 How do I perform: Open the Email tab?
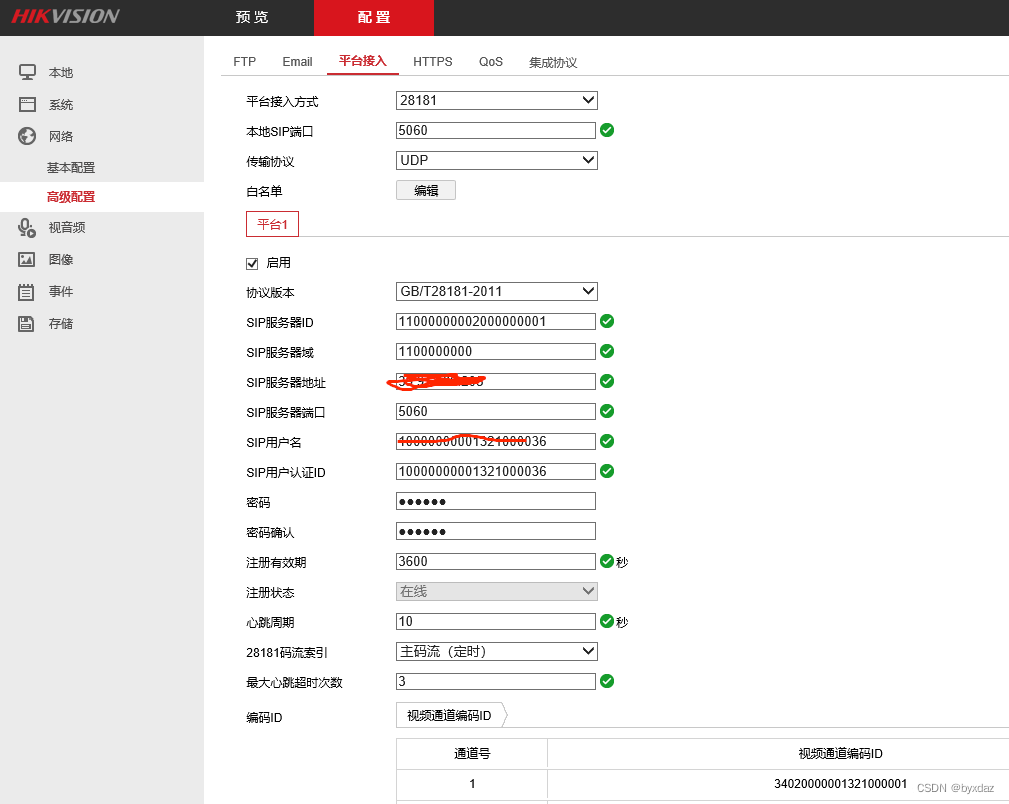pos(297,62)
